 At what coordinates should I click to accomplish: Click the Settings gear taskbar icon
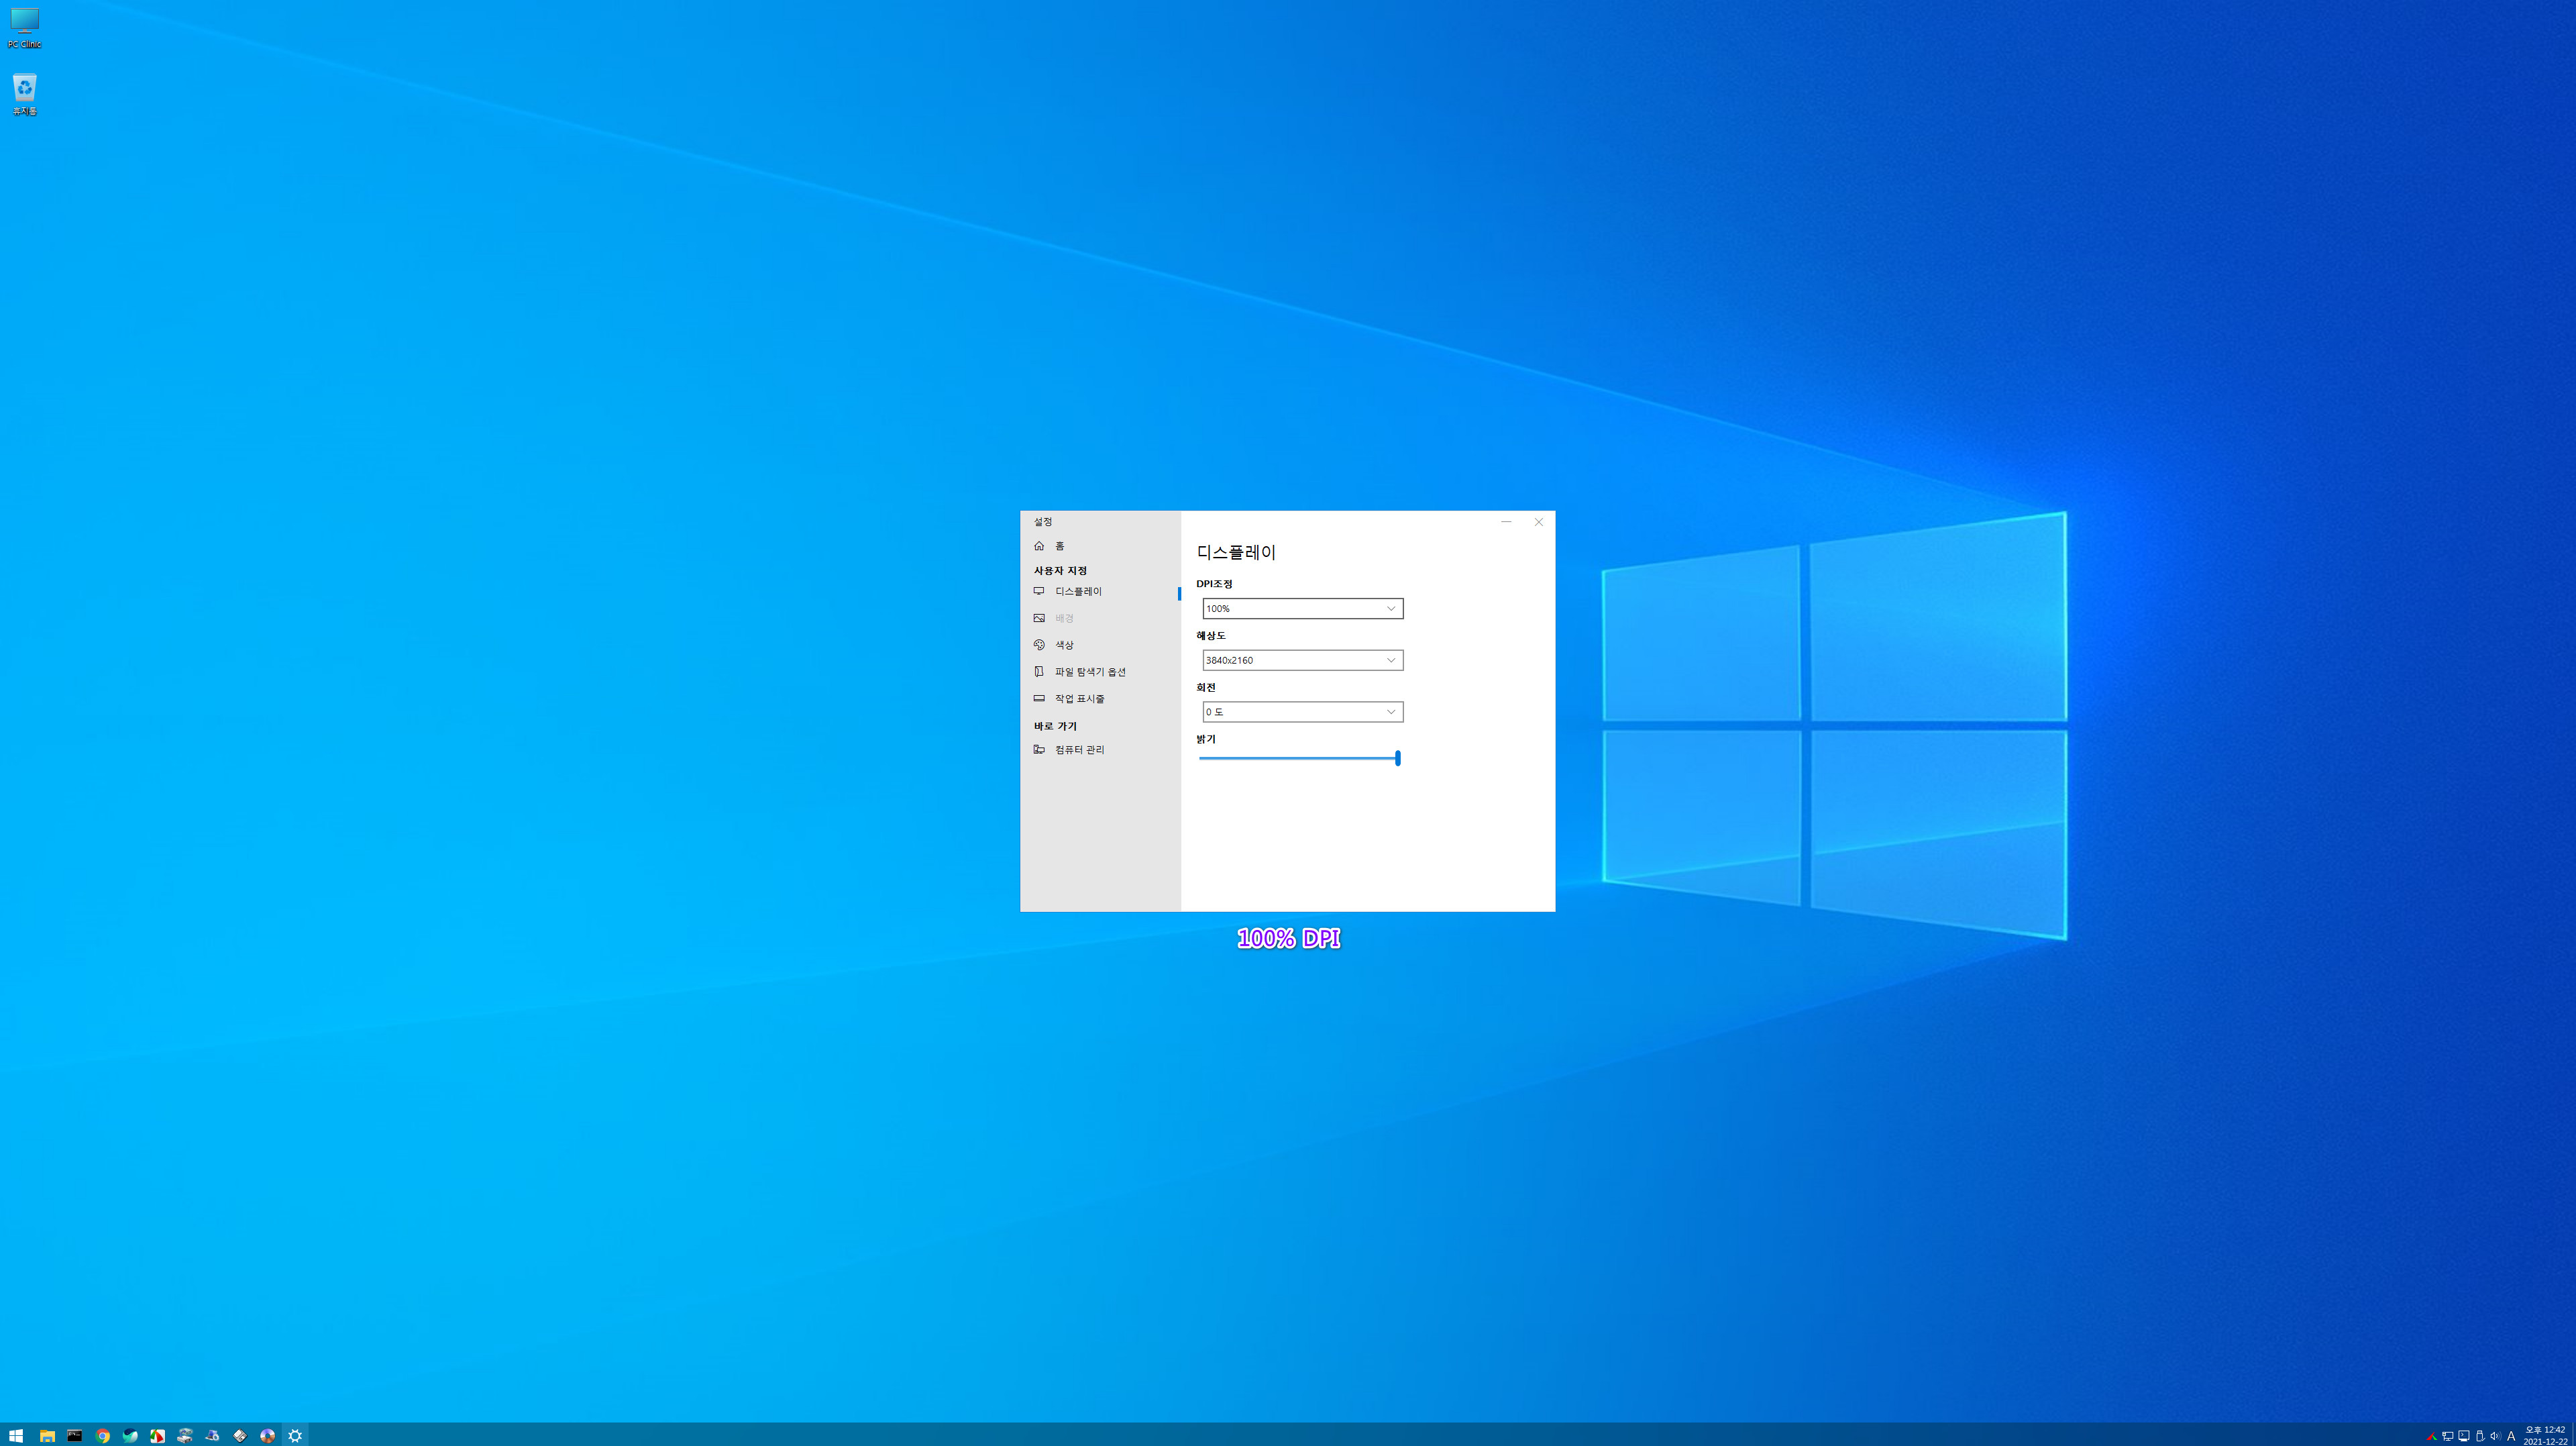pyautogui.click(x=295, y=1435)
